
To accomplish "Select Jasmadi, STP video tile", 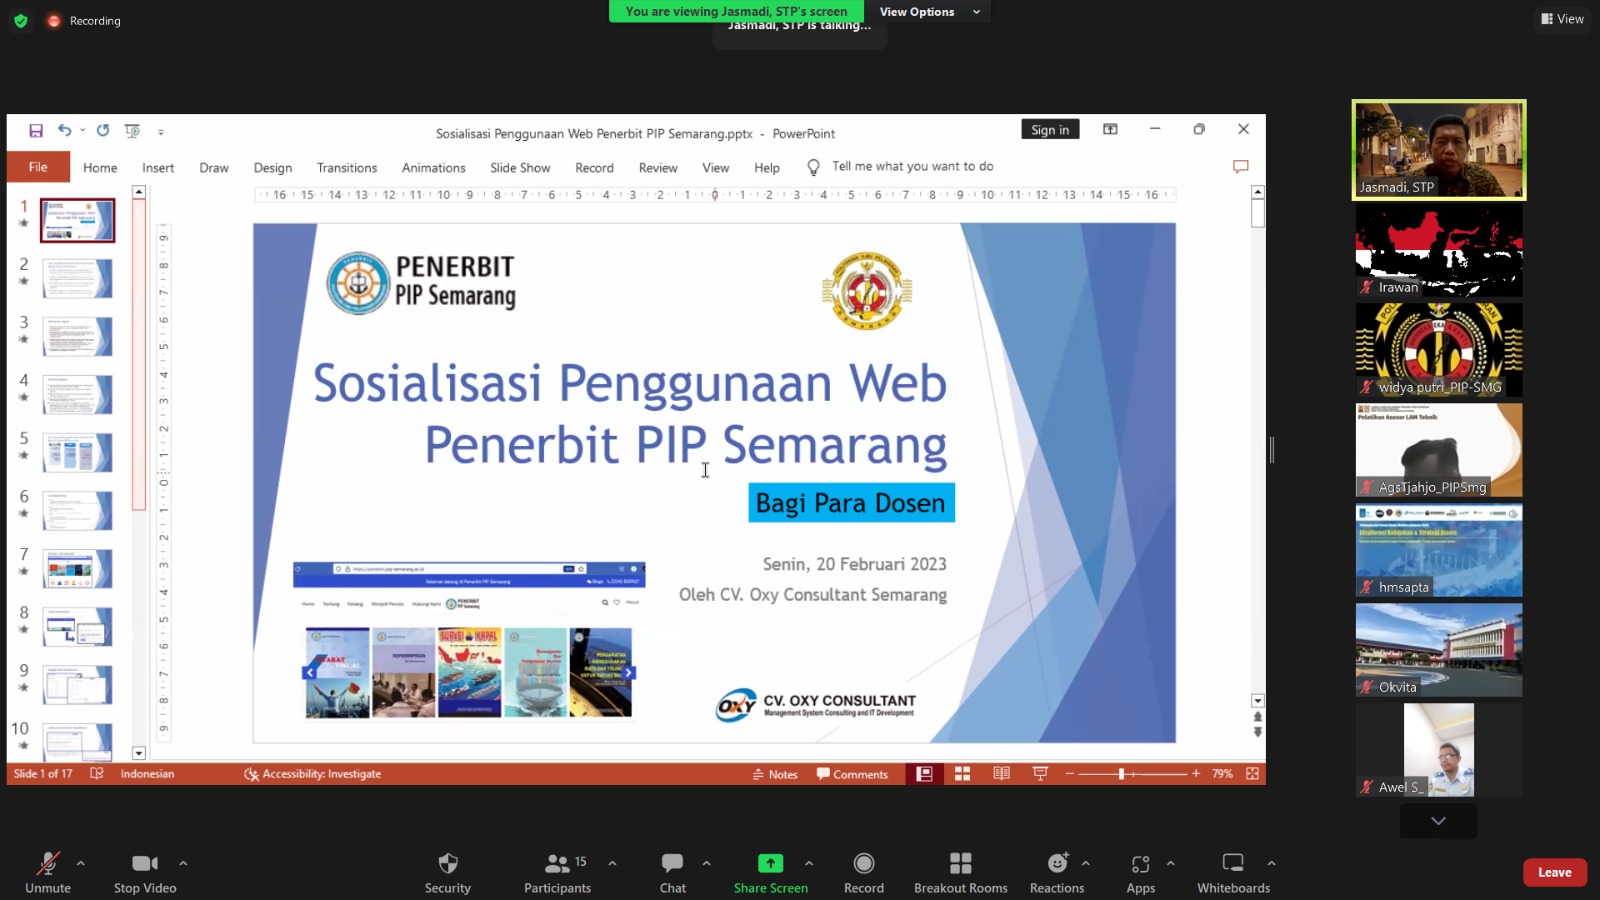I will pyautogui.click(x=1439, y=150).
